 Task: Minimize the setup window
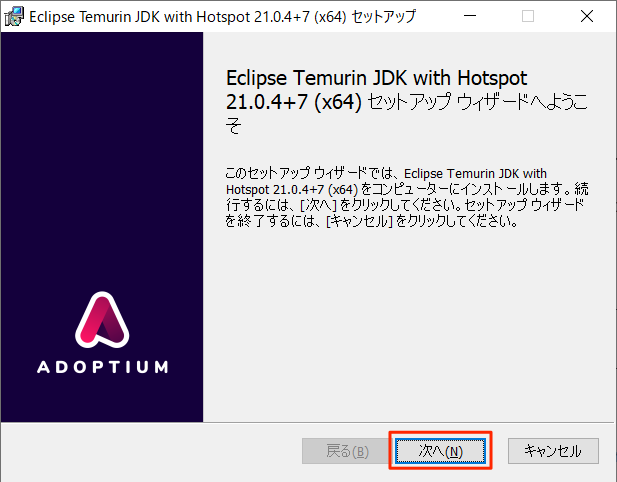click(x=470, y=16)
